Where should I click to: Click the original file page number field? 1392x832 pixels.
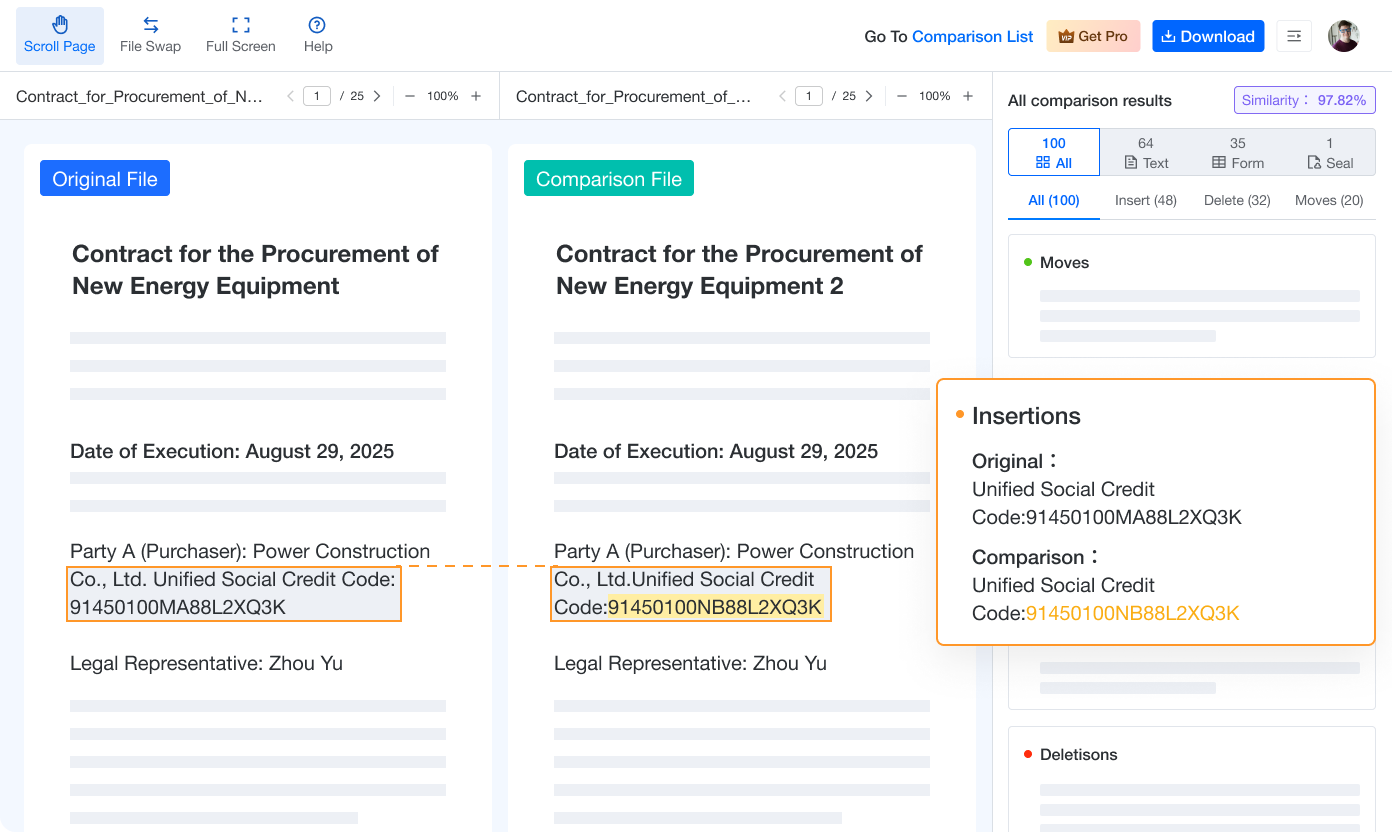317,96
